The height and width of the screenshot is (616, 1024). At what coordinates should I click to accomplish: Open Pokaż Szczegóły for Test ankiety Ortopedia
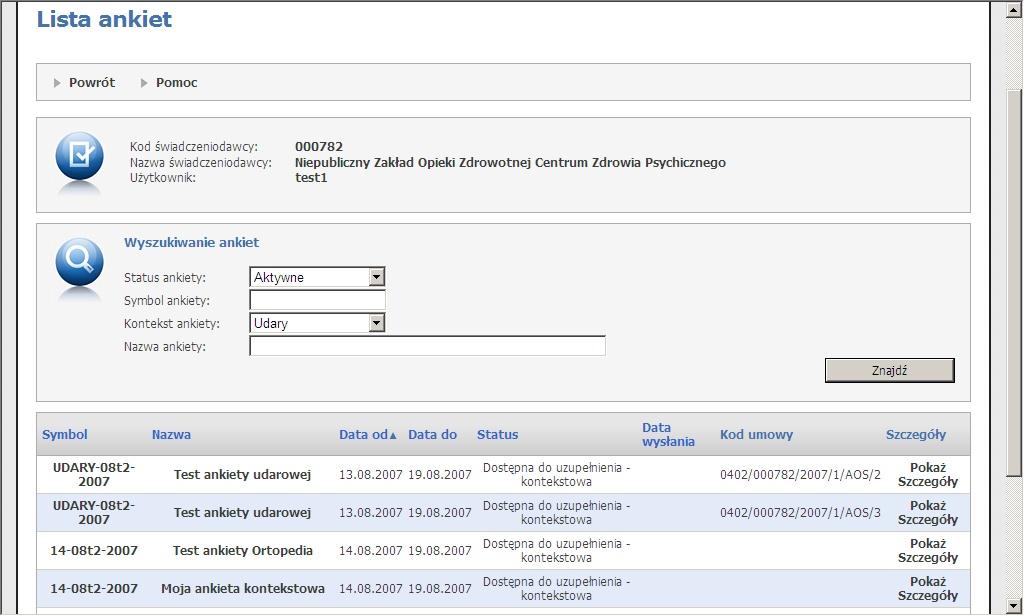(x=927, y=551)
